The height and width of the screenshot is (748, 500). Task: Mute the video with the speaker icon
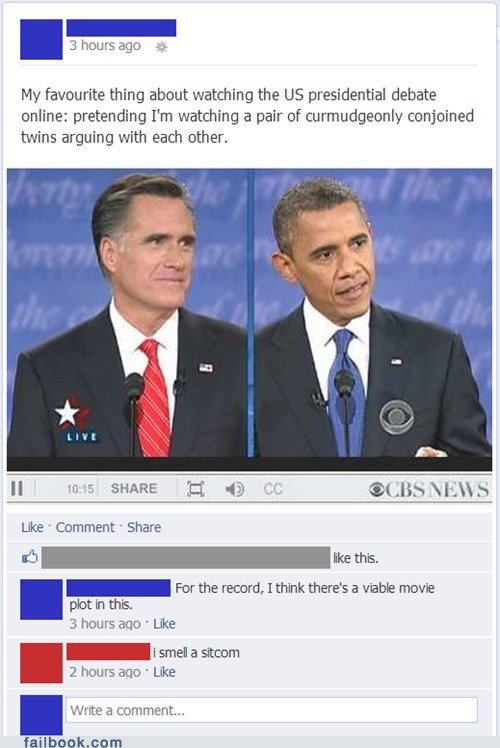[x=234, y=488]
